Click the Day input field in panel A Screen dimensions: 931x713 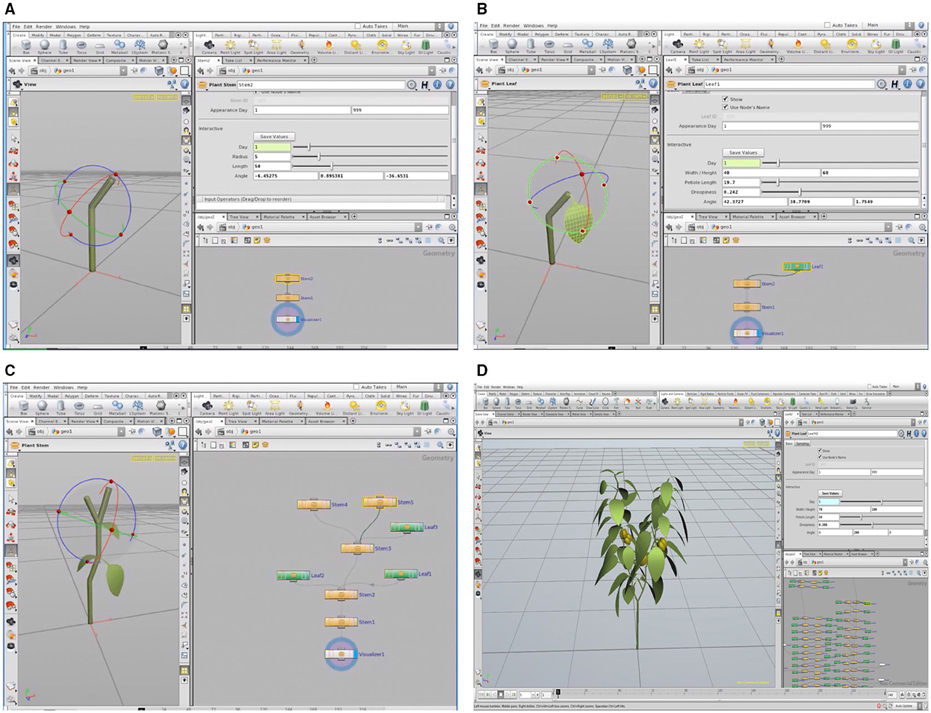pos(272,147)
